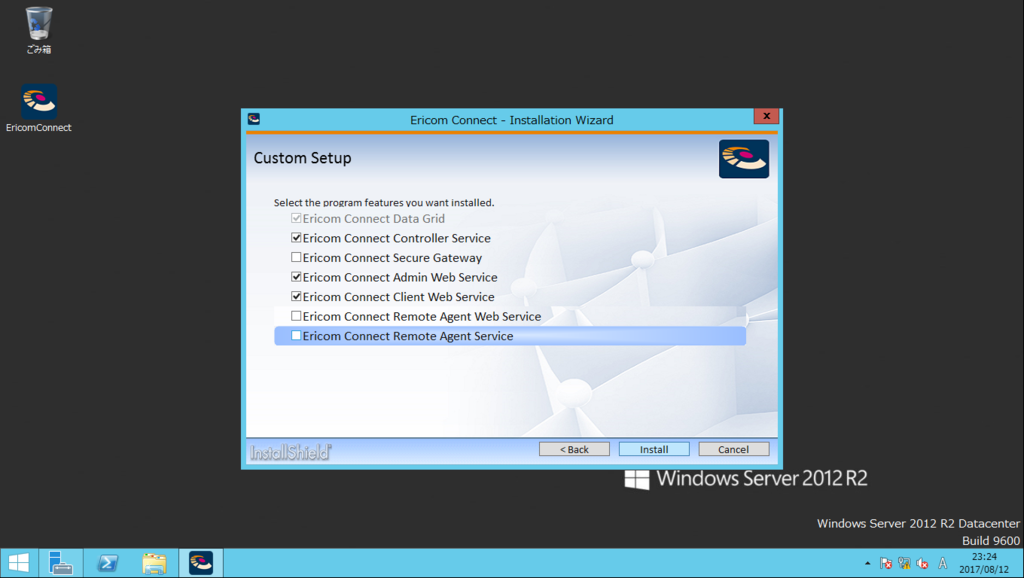Open the taskbar clock showing 23:24
Screen dimensions: 1024x578
click(x=984, y=563)
